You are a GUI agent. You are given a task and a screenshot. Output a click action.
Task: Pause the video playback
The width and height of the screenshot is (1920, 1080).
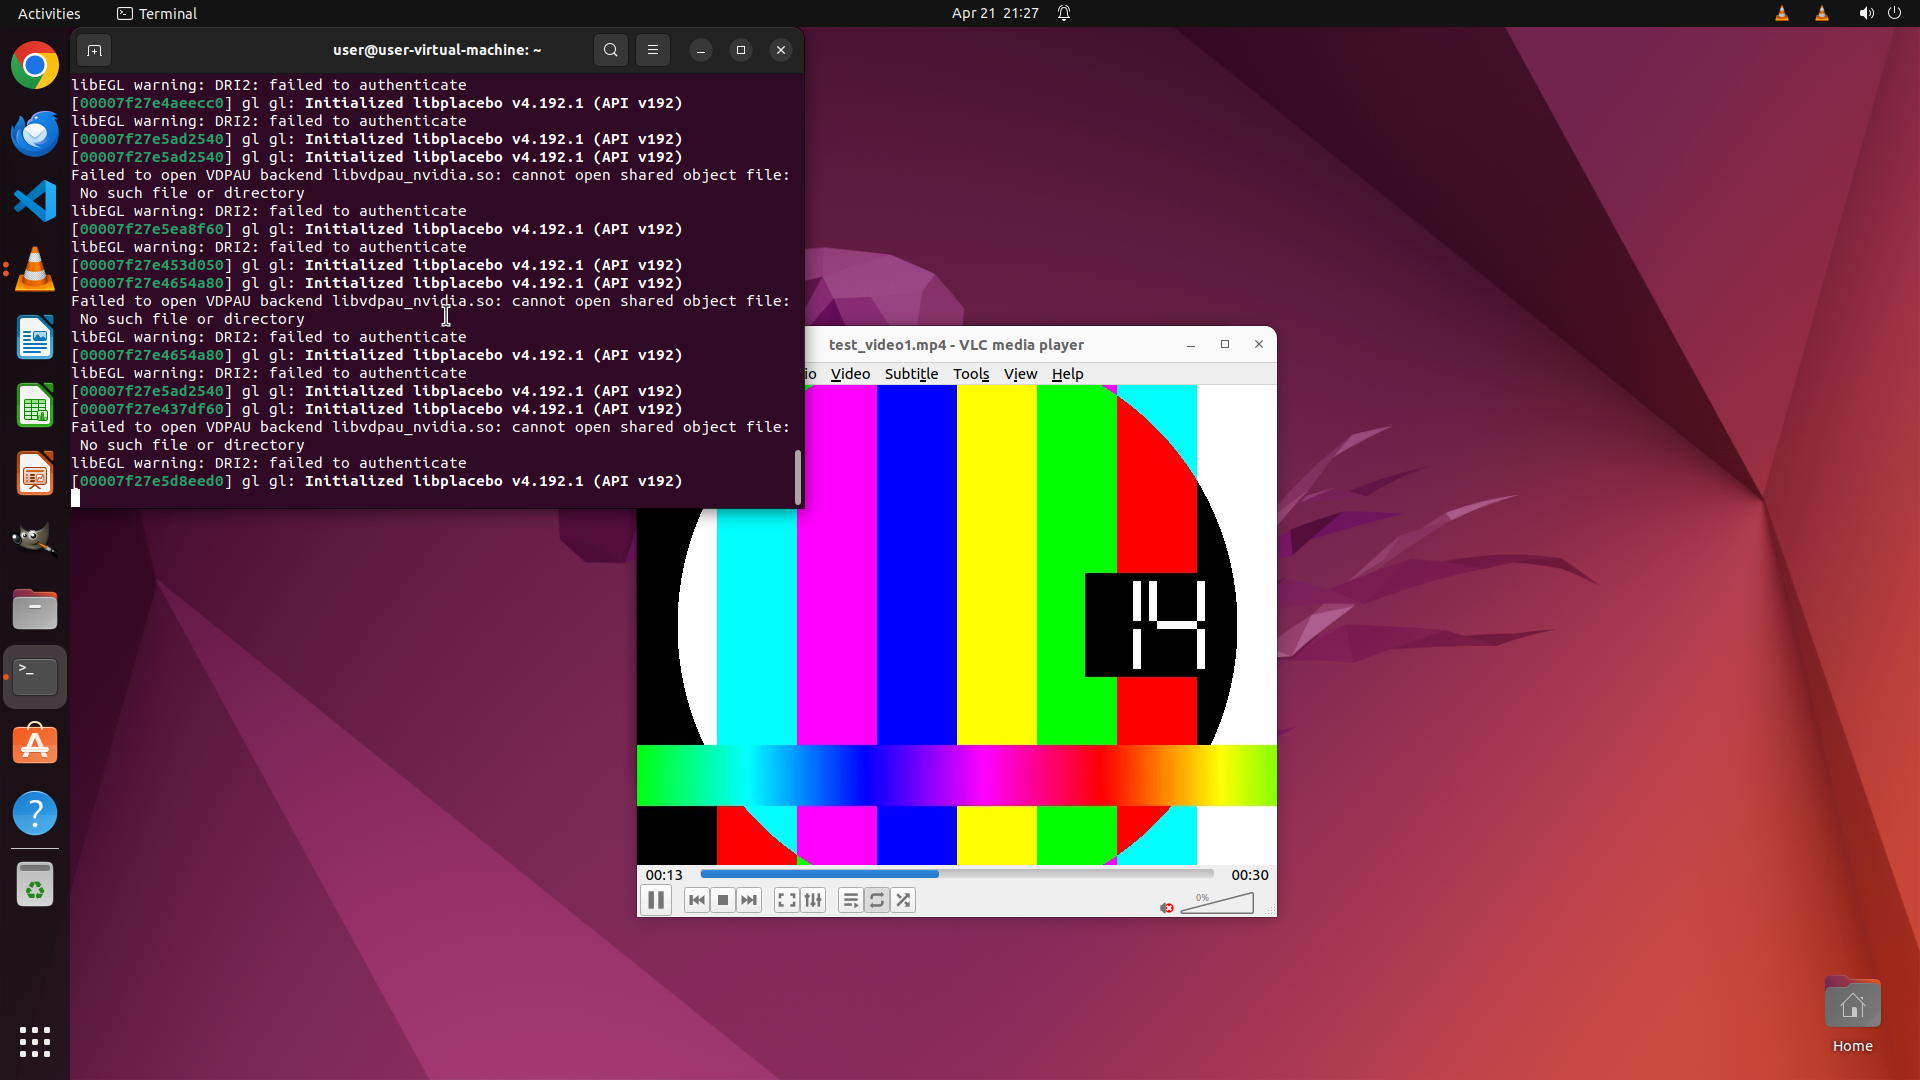click(x=656, y=900)
